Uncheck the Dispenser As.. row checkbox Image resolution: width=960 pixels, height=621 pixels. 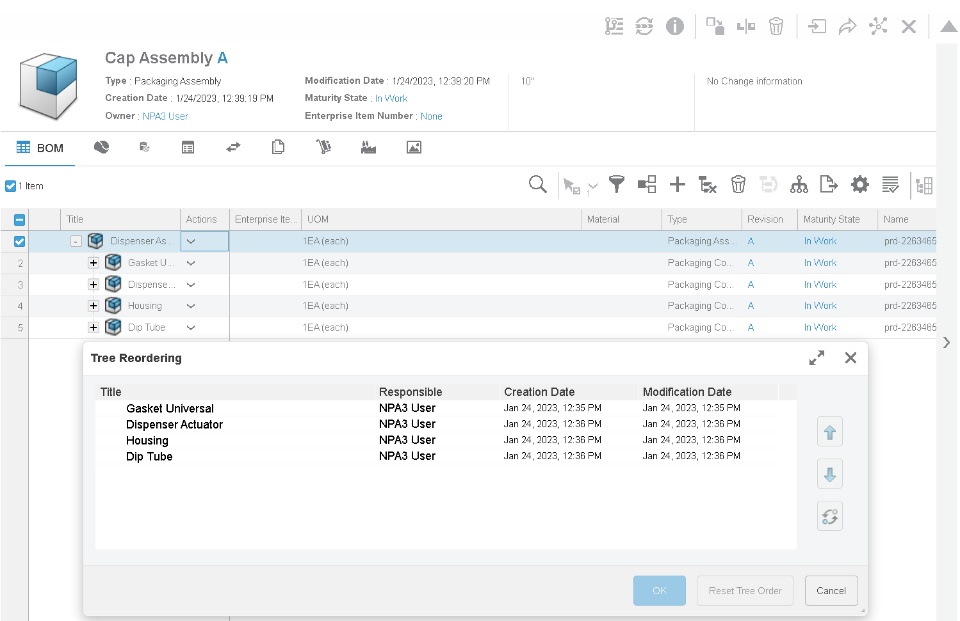pos(20,241)
